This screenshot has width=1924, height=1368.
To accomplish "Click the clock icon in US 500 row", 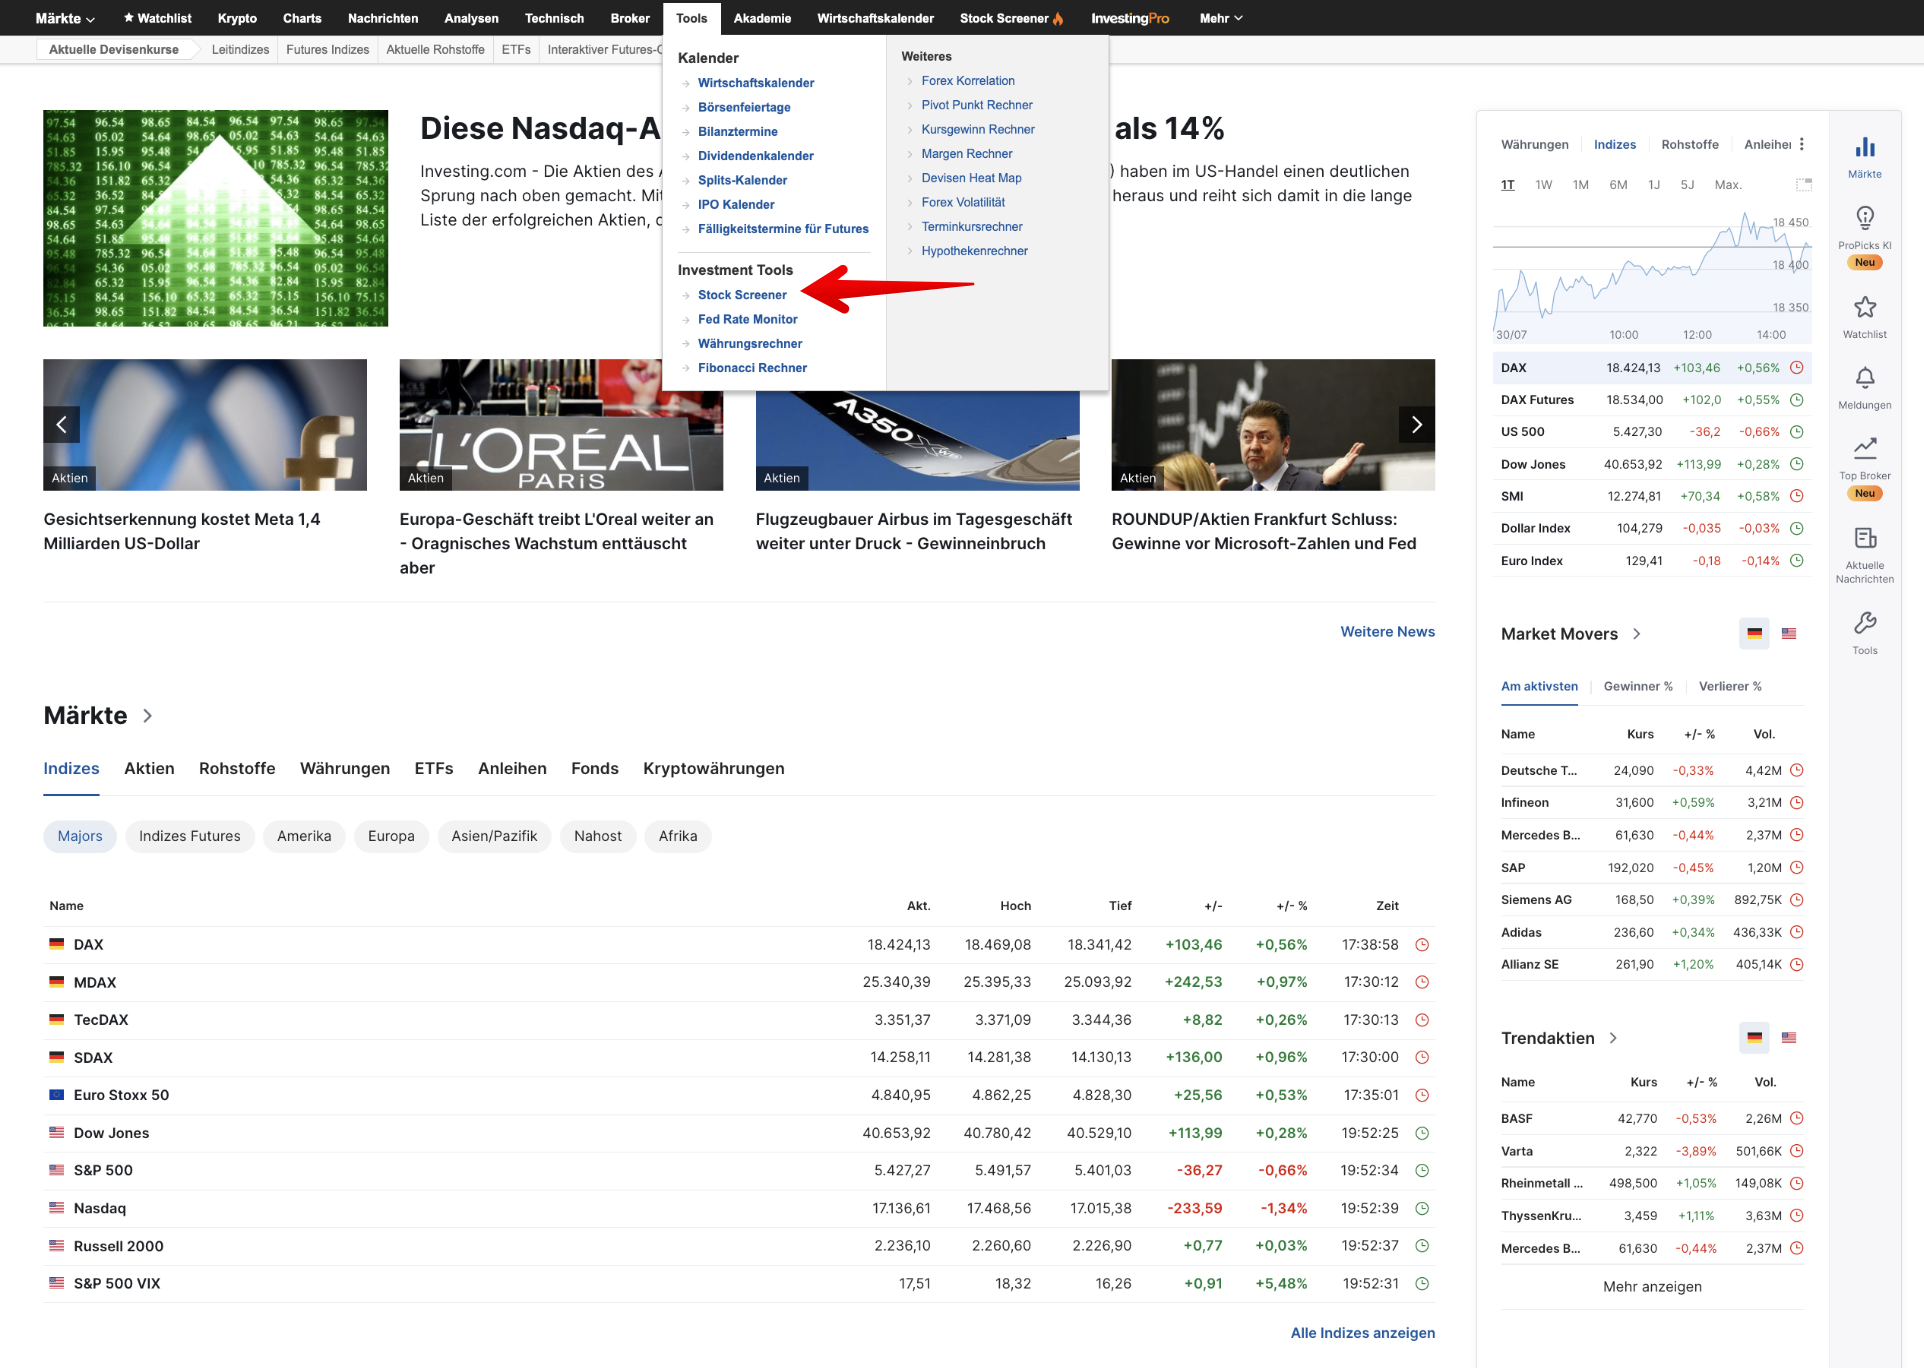I will [1796, 432].
